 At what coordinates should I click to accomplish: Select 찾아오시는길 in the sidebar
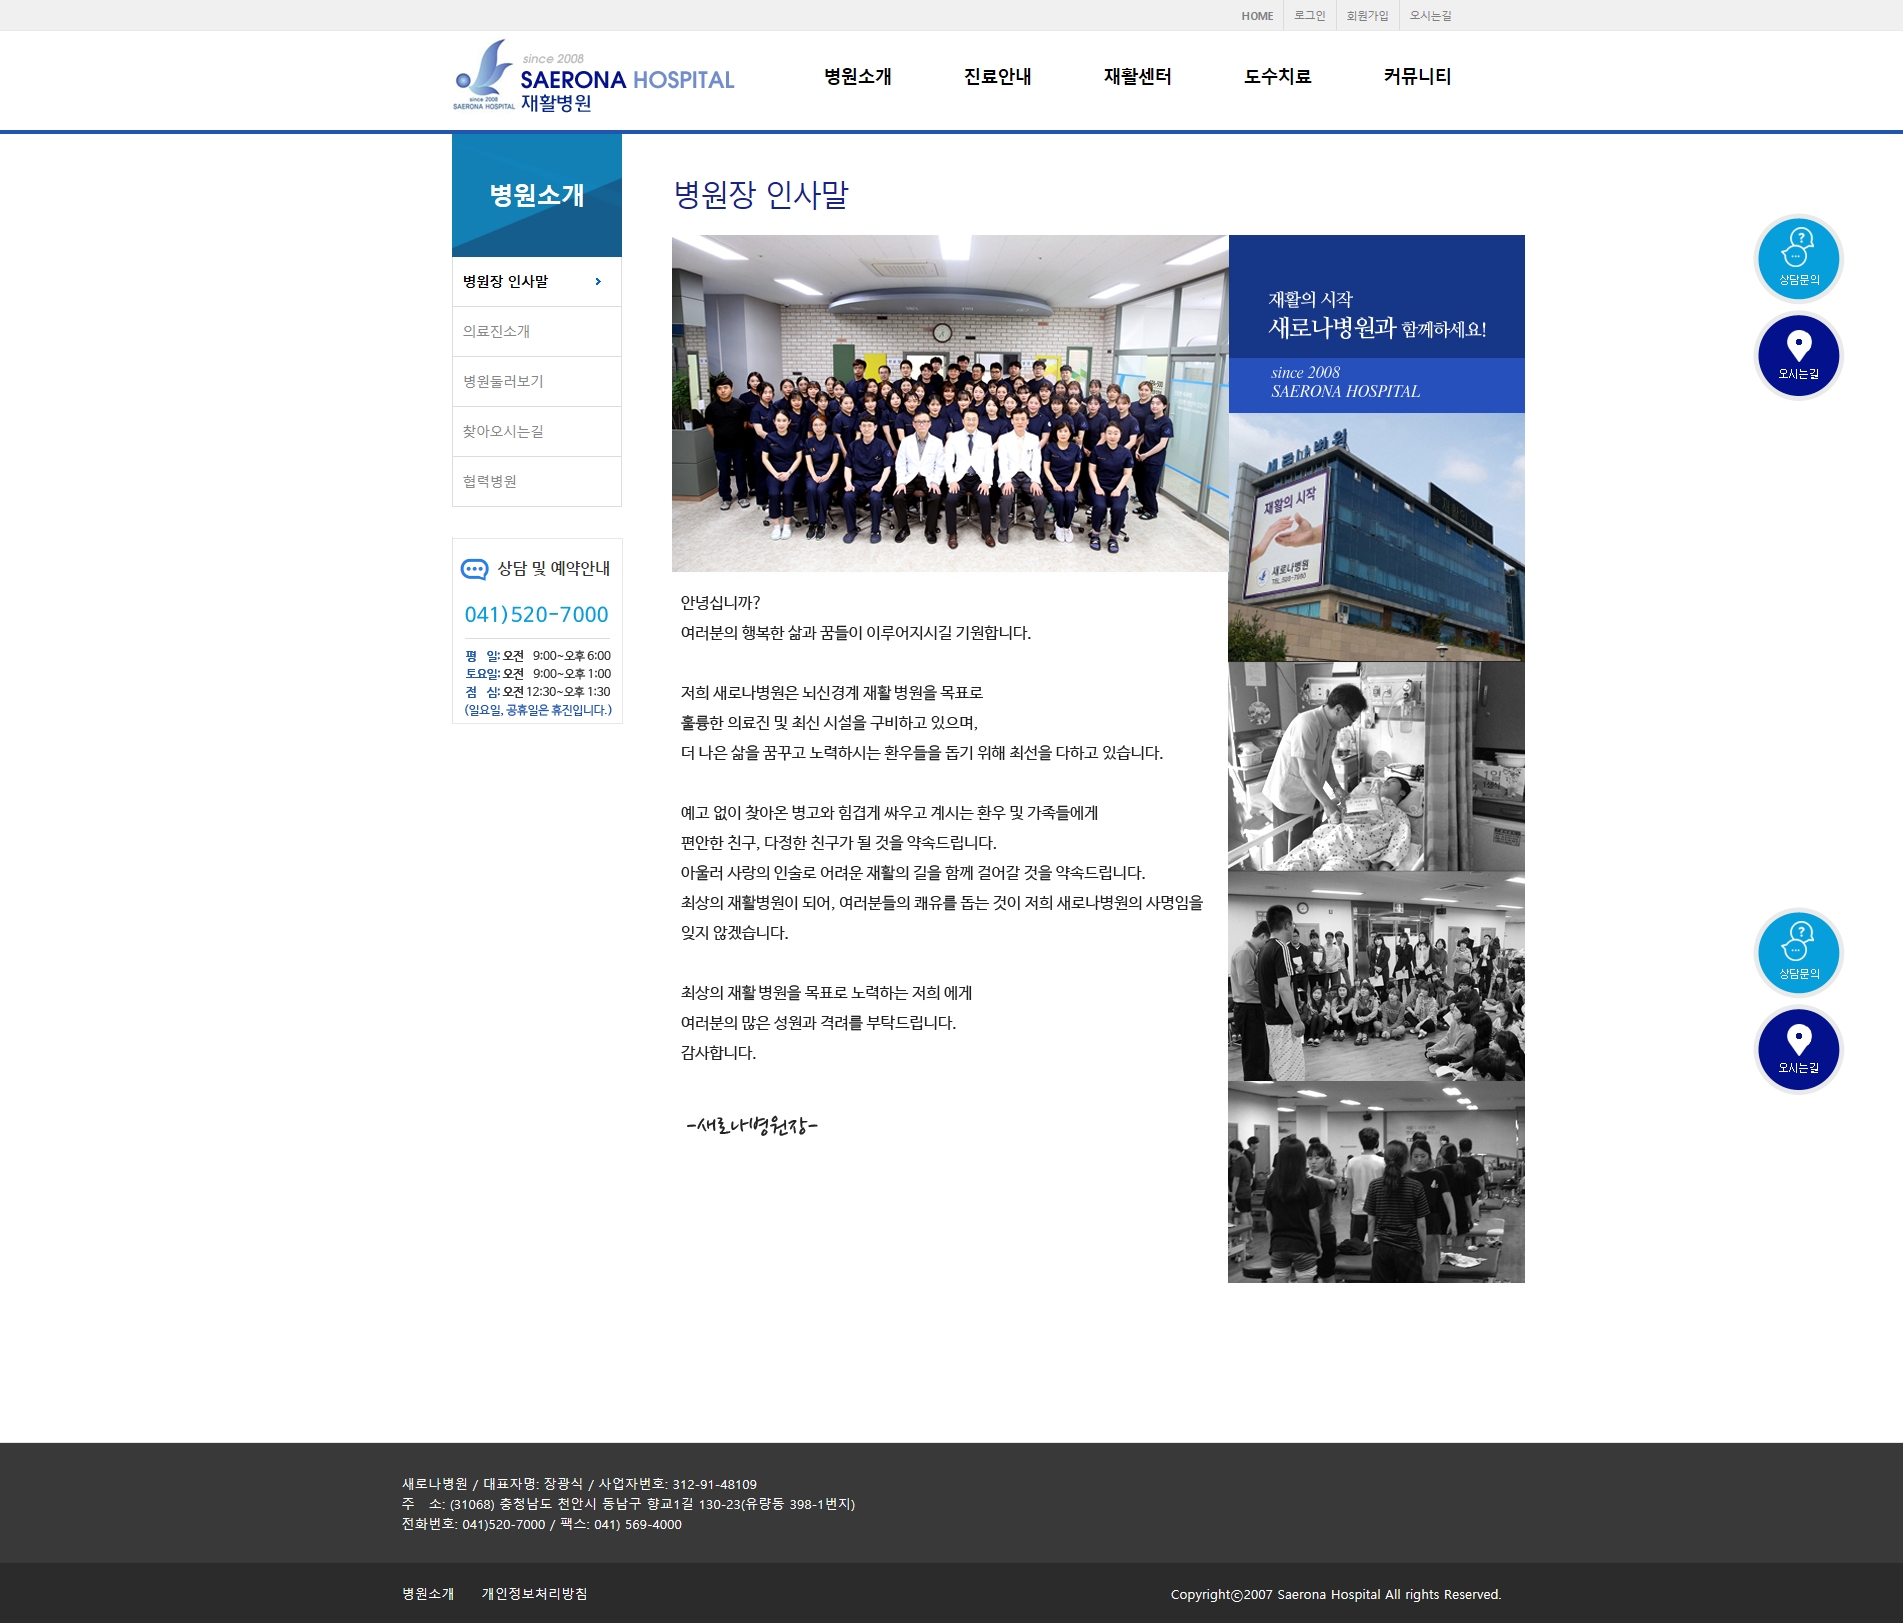(x=537, y=432)
